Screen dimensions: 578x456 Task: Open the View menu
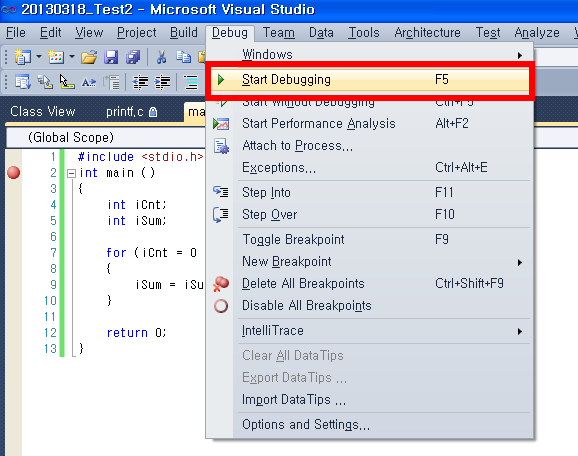(89, 33)
